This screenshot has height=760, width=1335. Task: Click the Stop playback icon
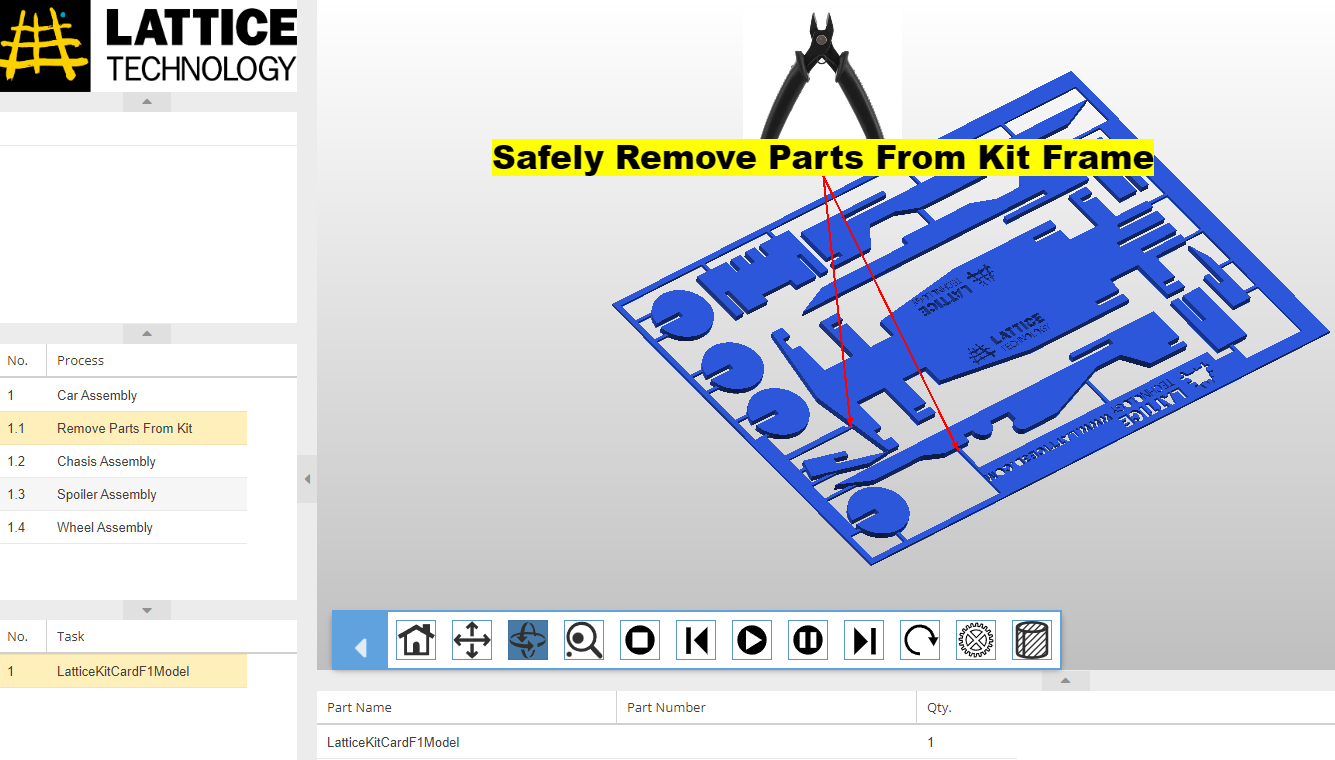click(639, 640)
